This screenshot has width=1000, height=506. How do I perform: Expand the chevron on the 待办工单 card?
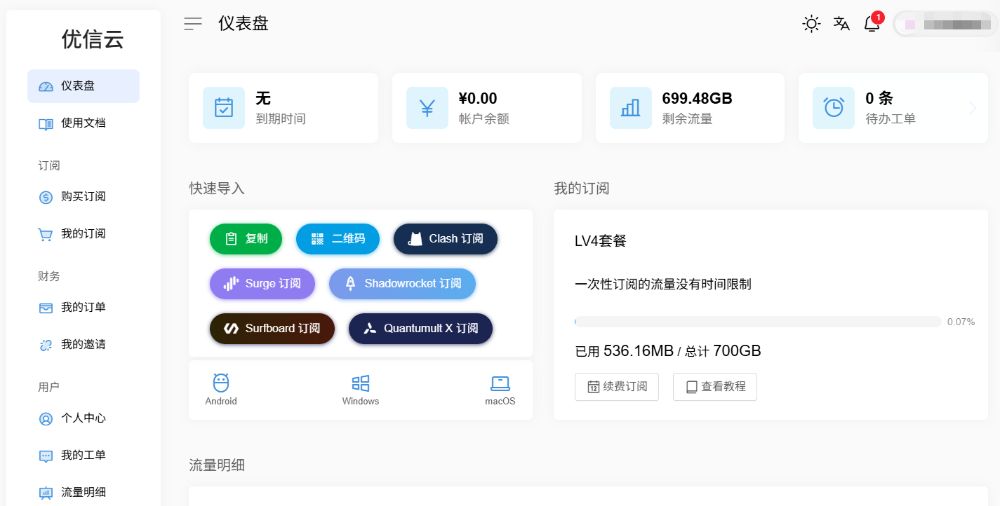(x=973, y=108)
